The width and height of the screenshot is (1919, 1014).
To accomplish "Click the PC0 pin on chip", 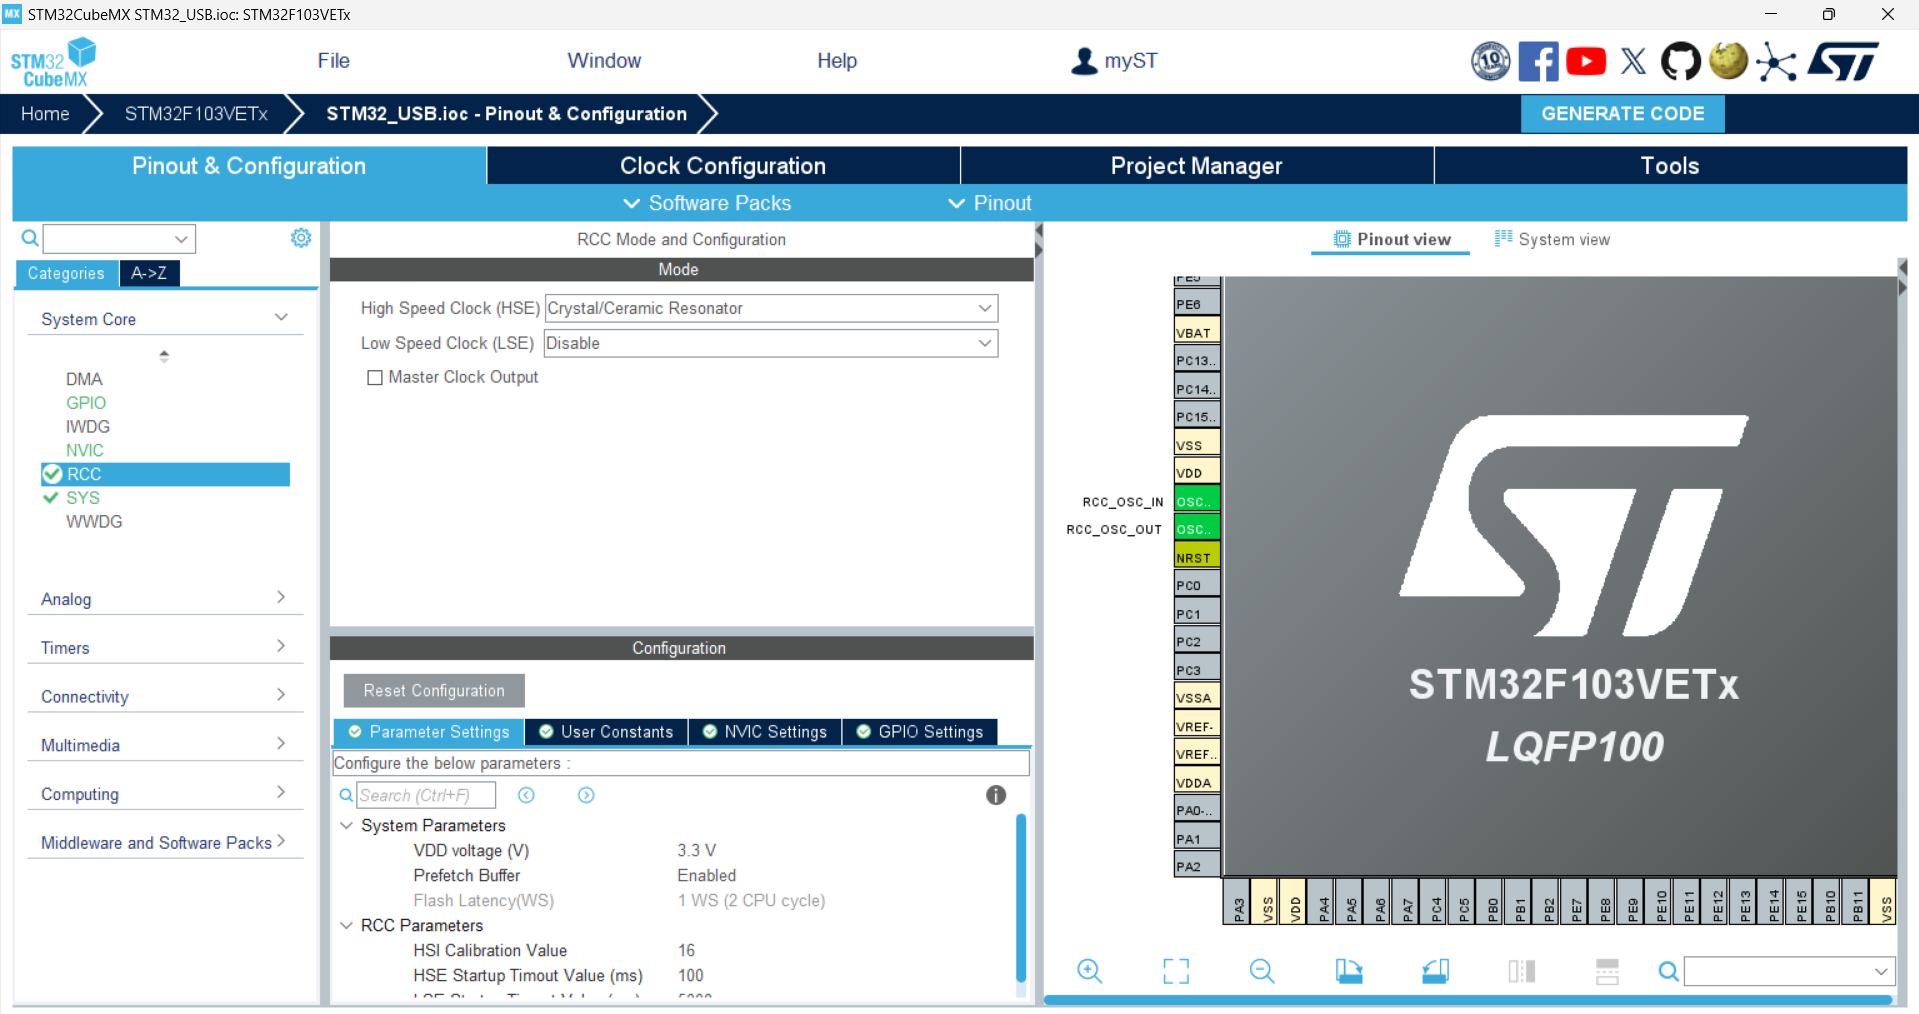I will tap(1196, 585).
